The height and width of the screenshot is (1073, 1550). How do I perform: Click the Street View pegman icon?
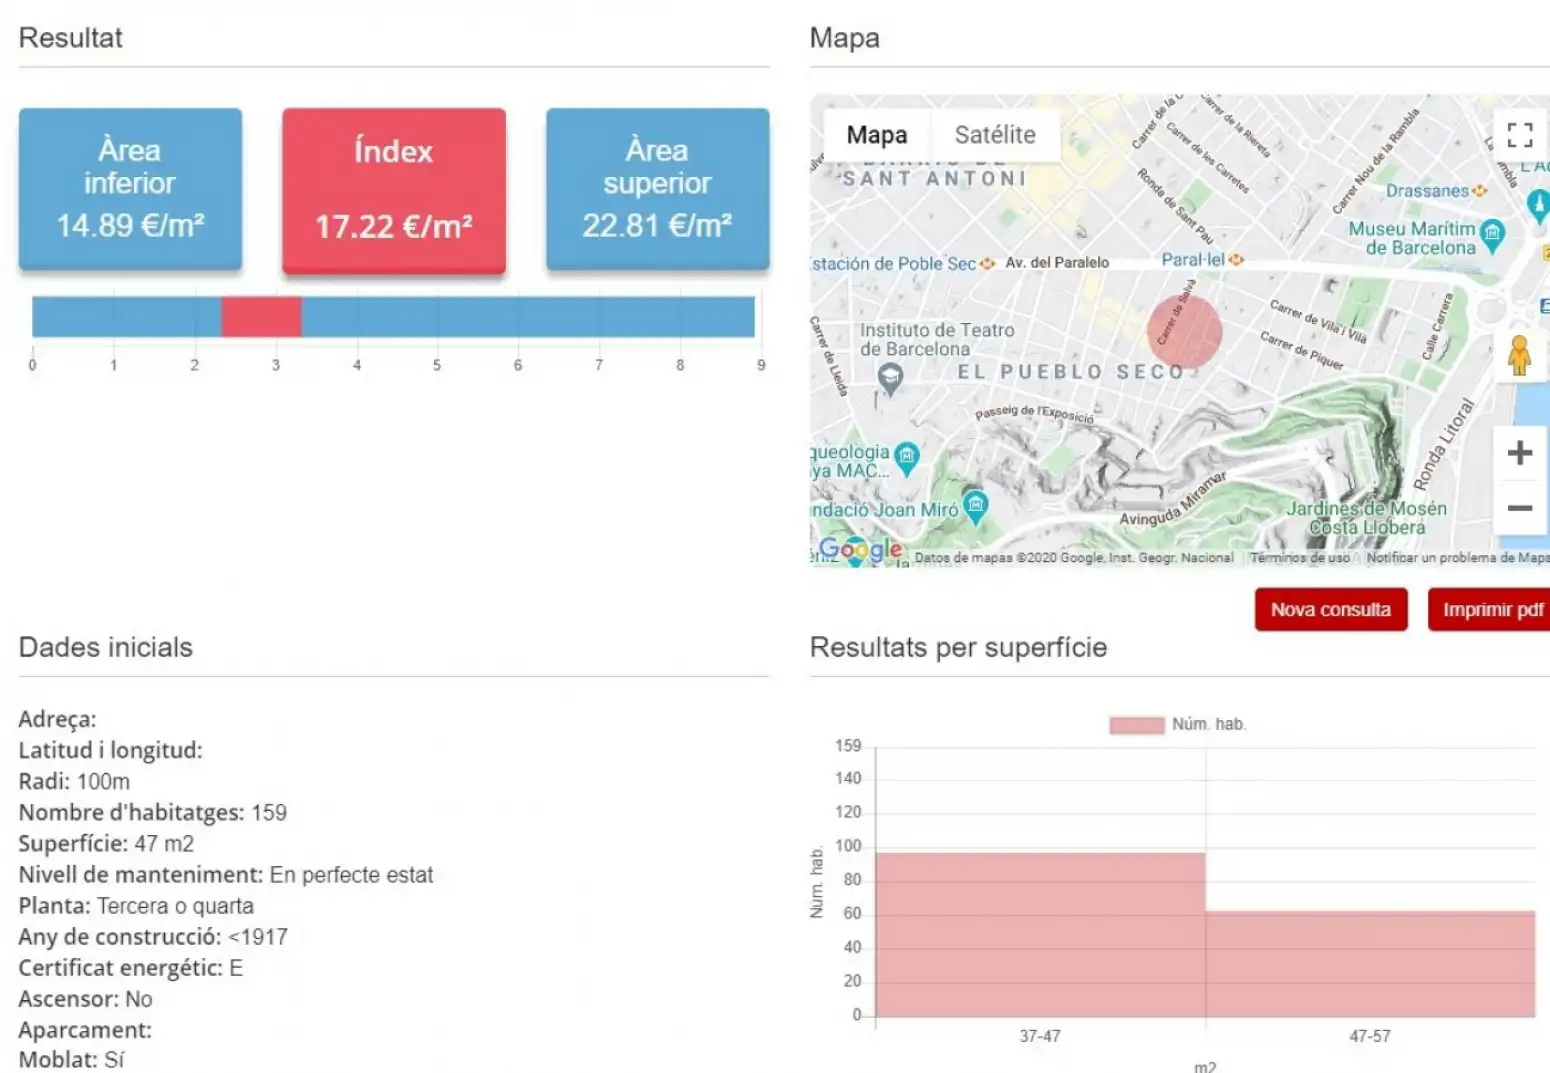[1519, 355]
